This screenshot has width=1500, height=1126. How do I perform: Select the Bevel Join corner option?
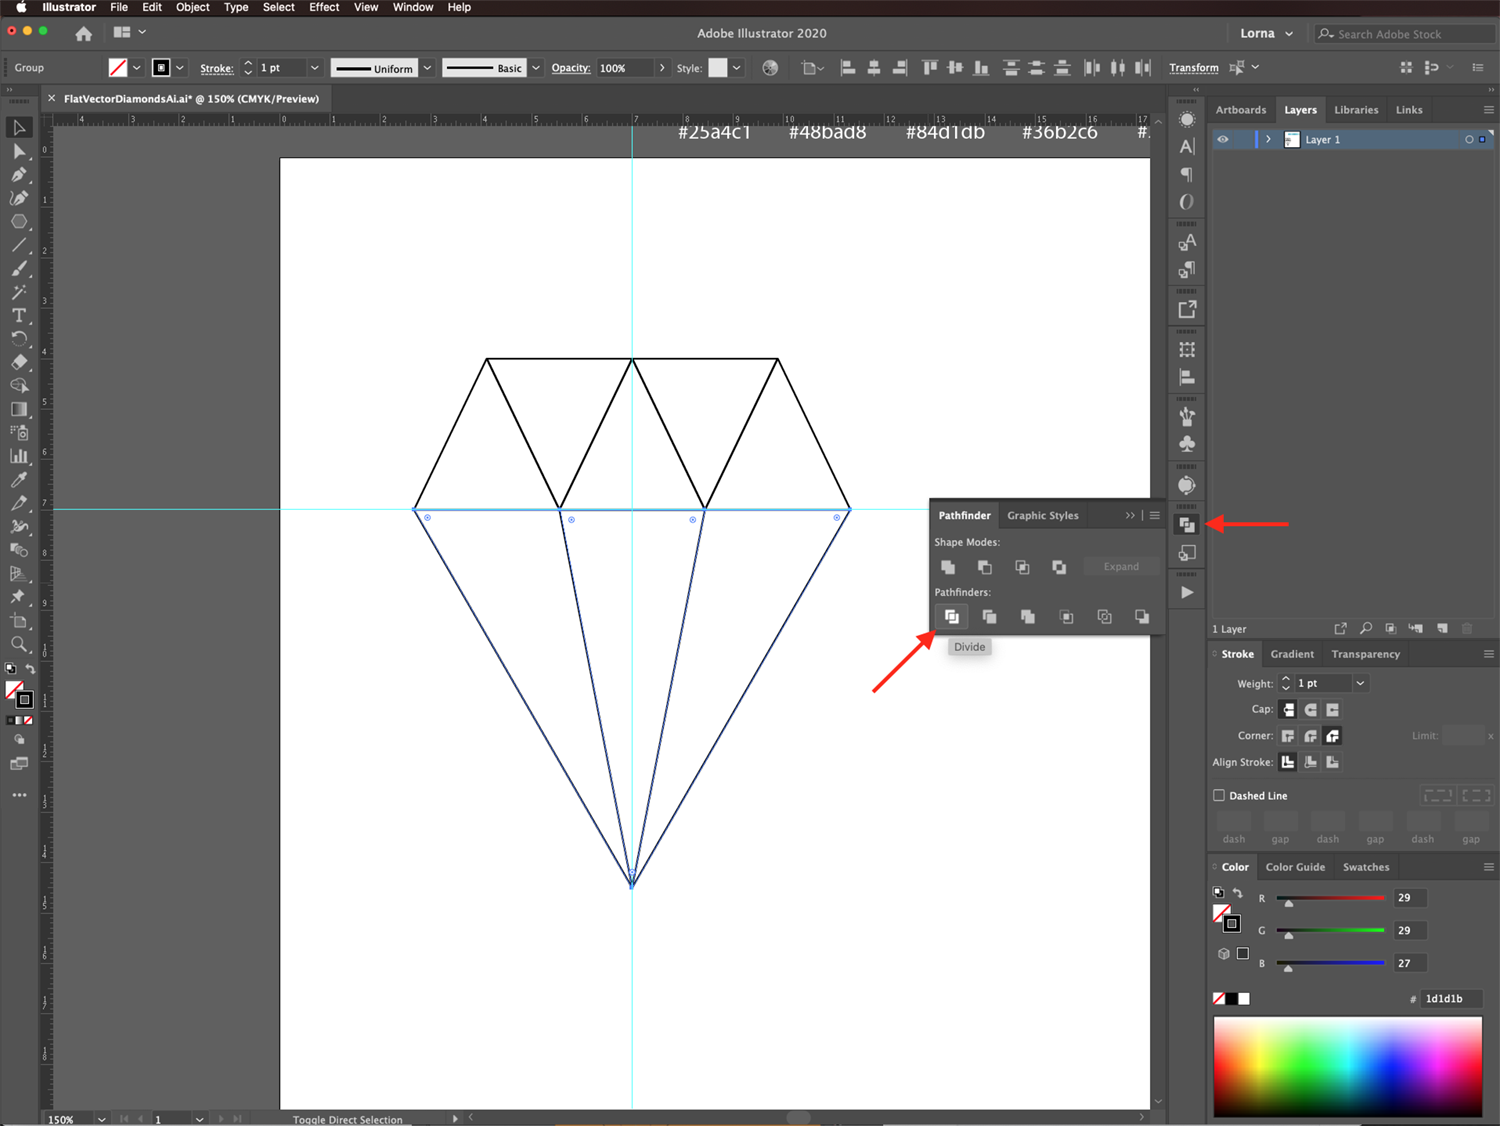[x=1332, y=736]
